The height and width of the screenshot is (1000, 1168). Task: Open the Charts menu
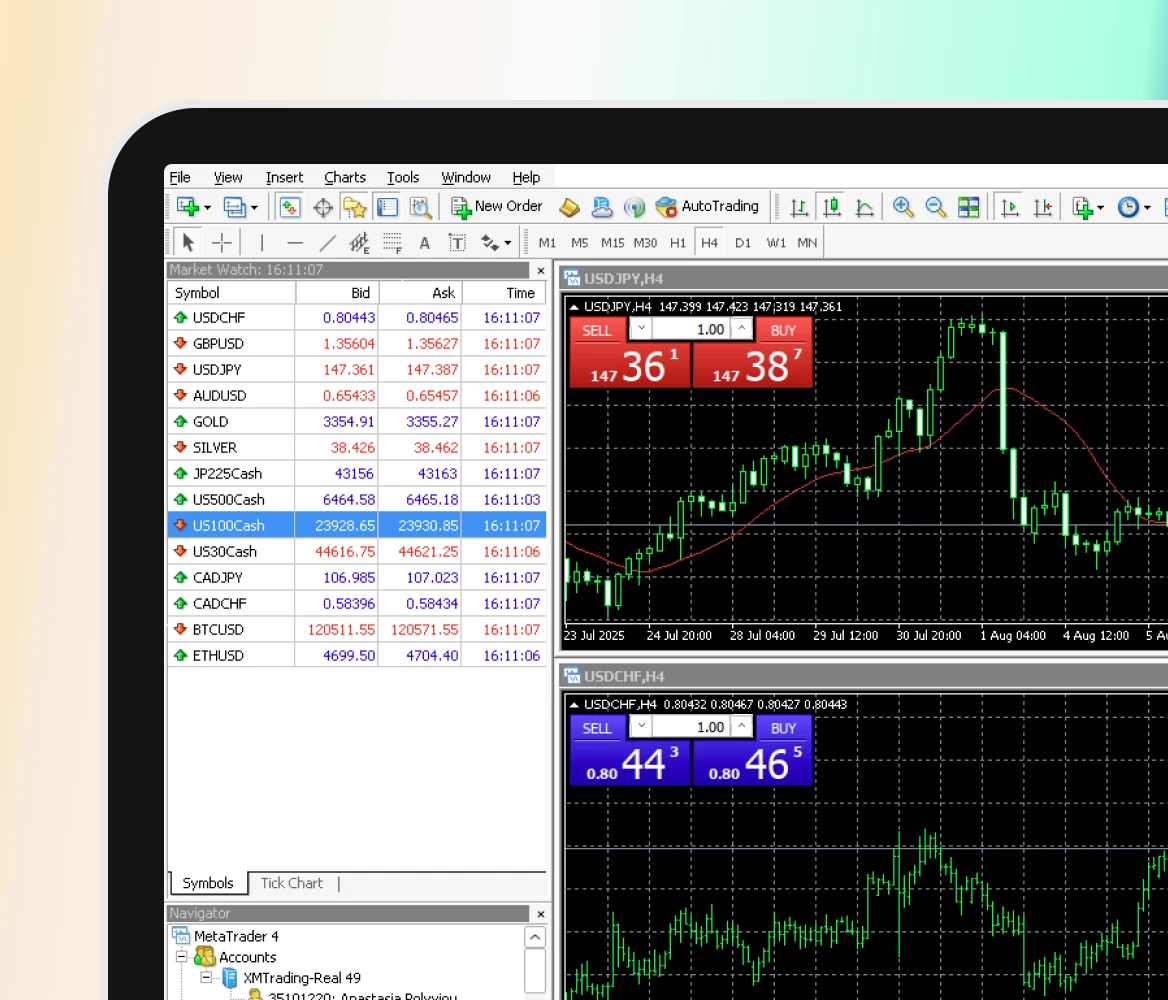[x=344, y=177]
